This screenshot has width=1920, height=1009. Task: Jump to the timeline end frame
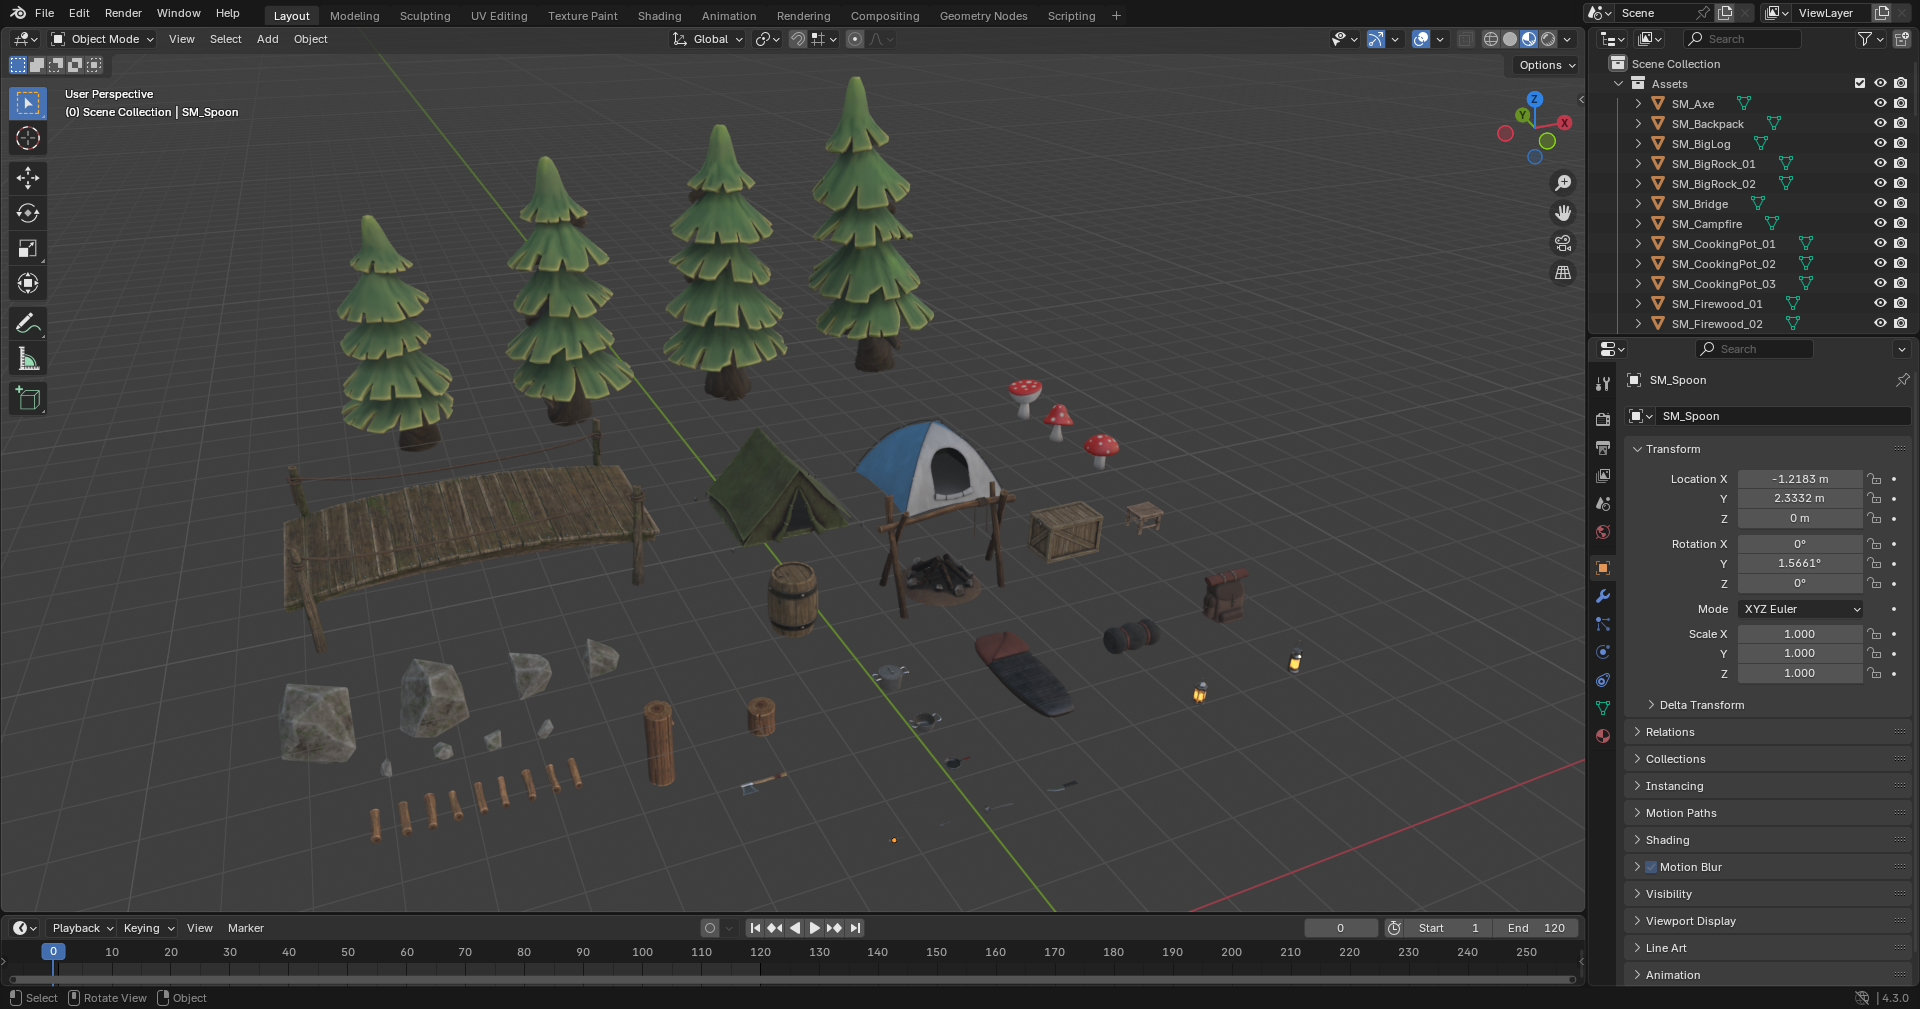click(x=855, y=928)
